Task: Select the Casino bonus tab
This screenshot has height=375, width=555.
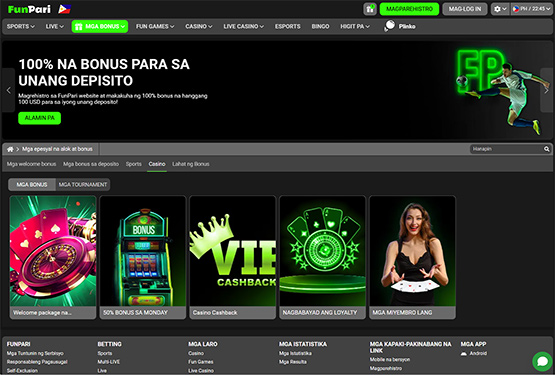Action: point(157,164)
